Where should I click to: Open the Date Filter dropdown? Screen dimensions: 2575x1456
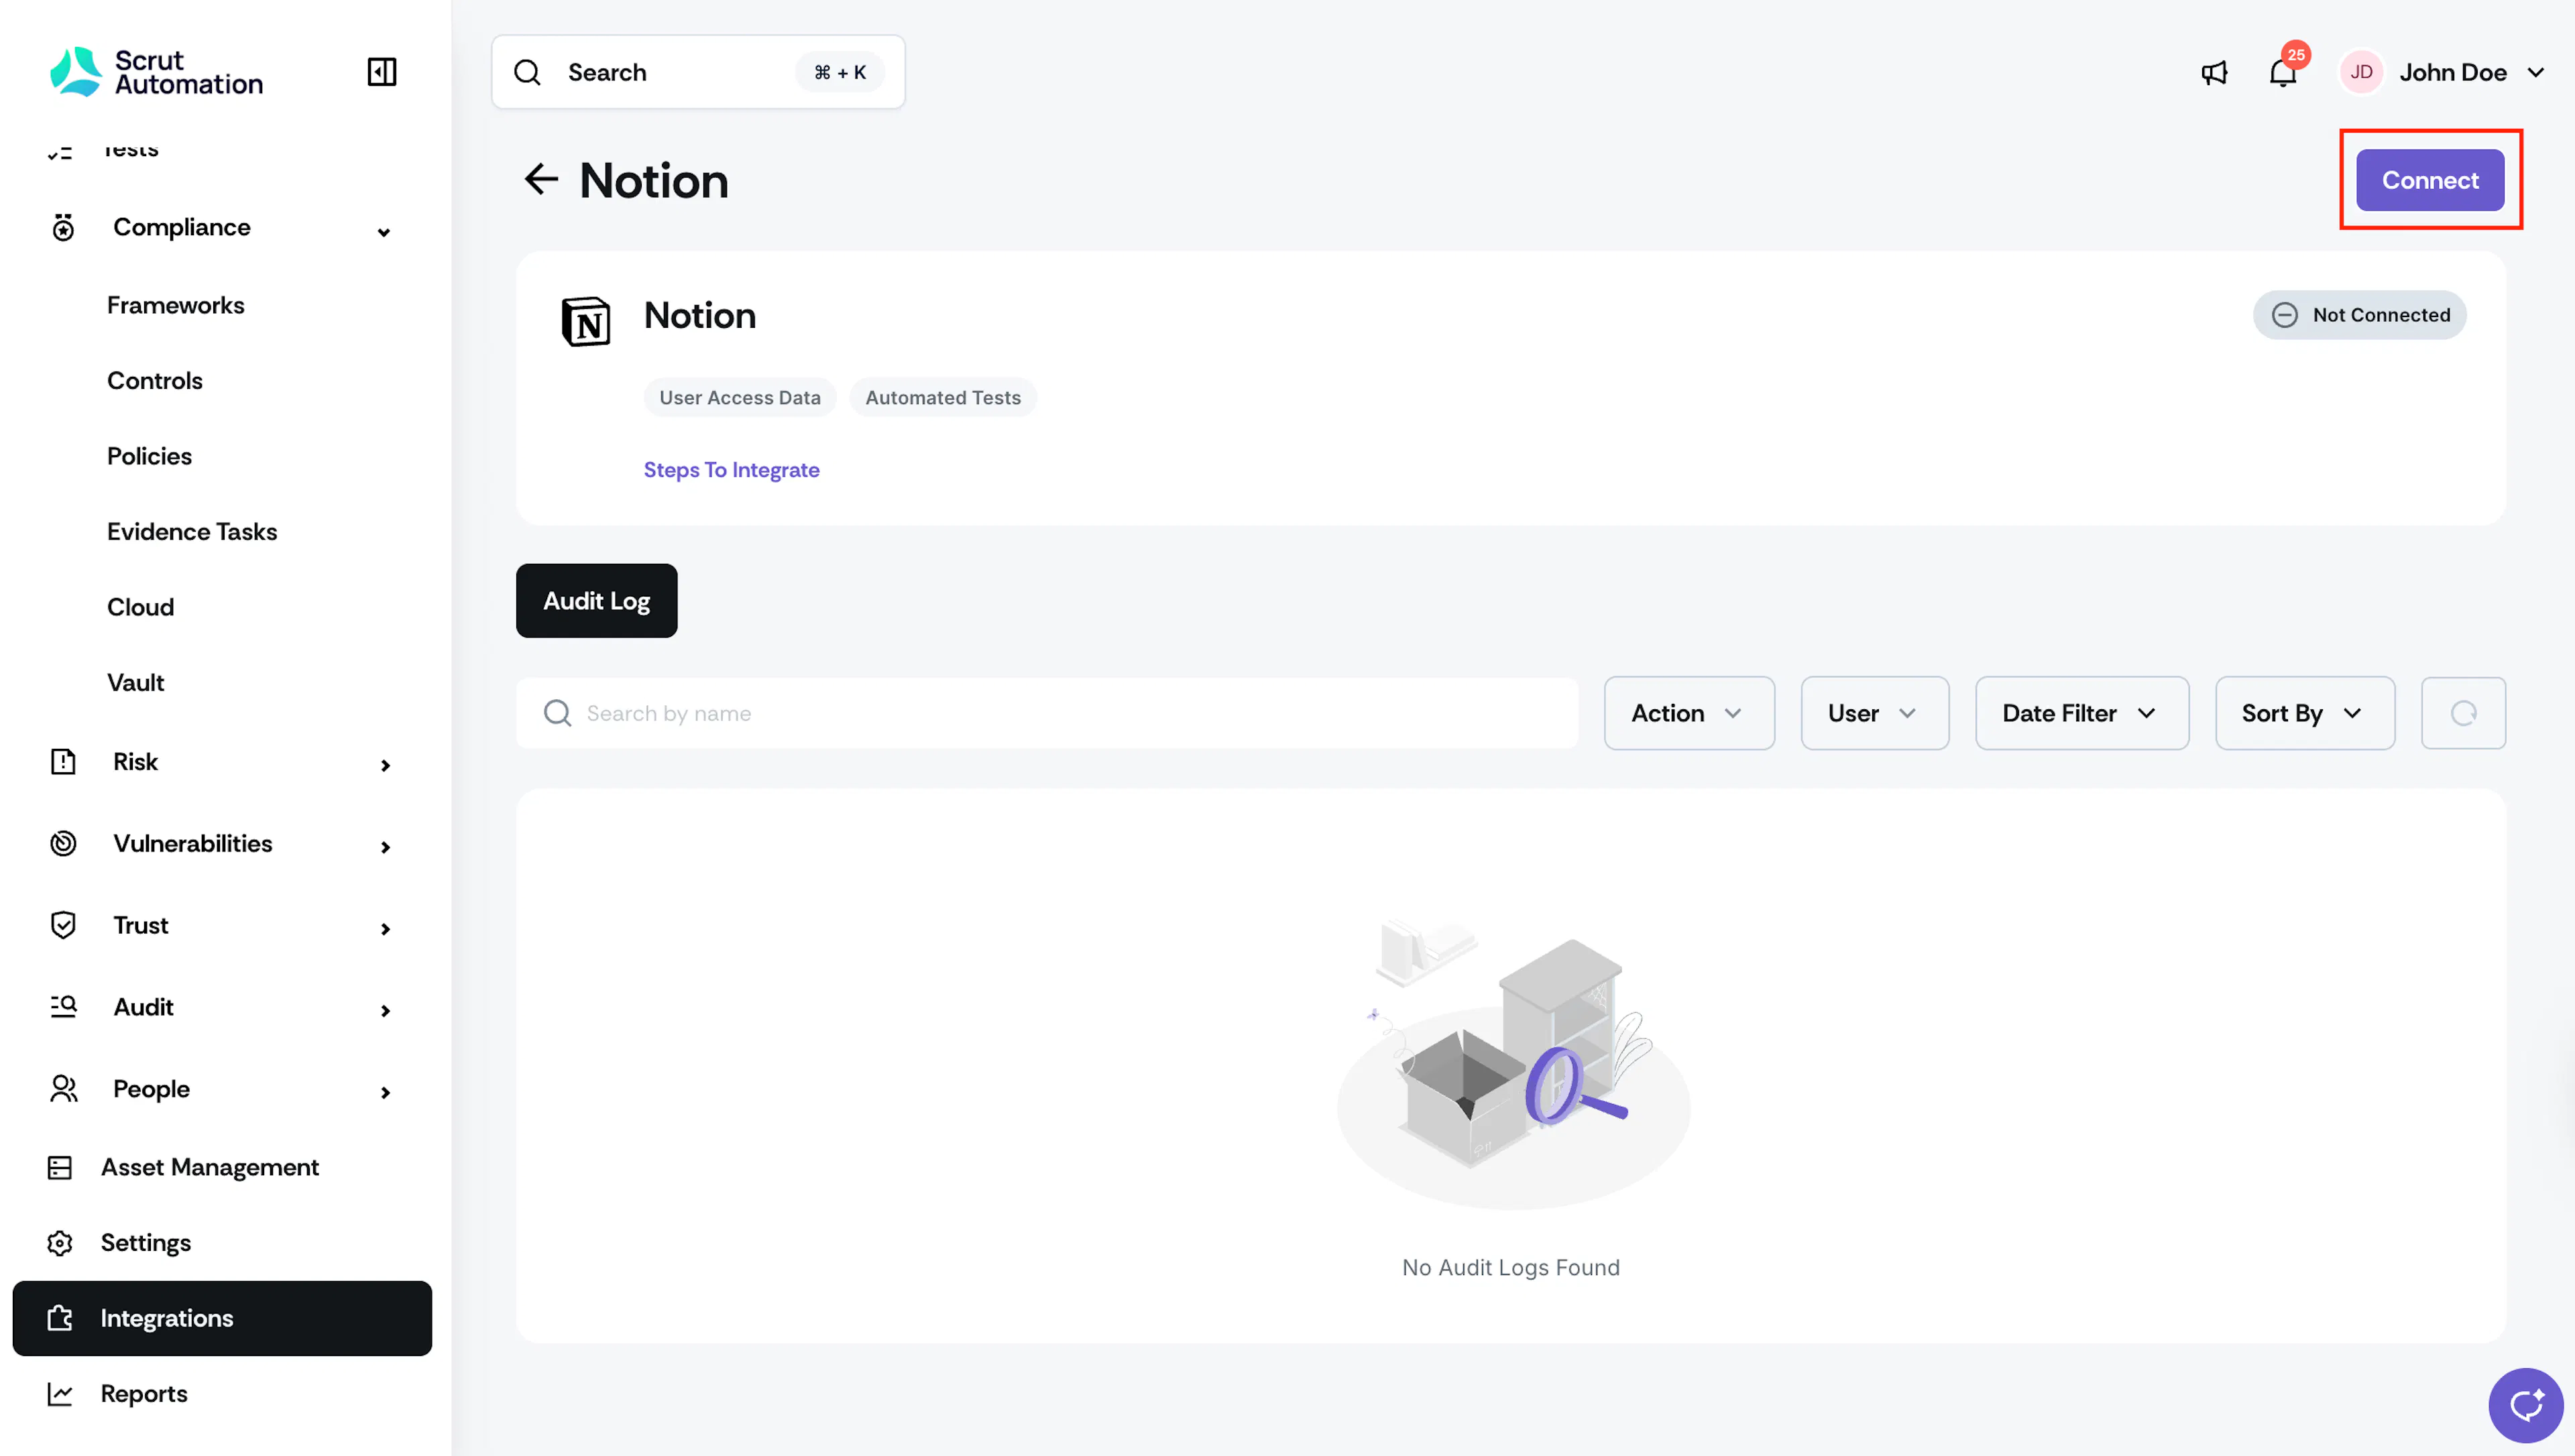pyautogui.click(x=2081, y=713)
